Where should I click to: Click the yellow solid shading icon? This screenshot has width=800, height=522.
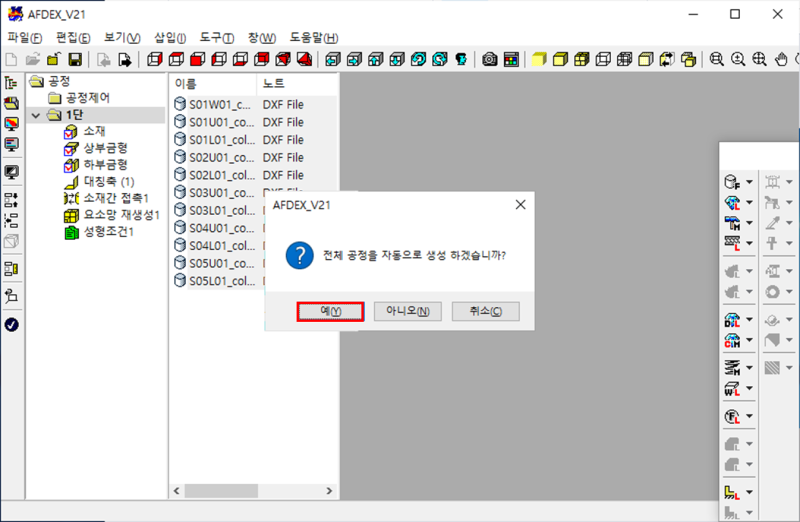(539, 60)
